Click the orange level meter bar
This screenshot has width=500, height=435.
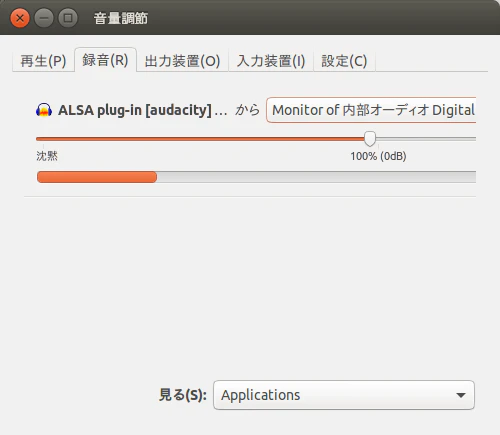pyautogui.click(x=97, y=177)
